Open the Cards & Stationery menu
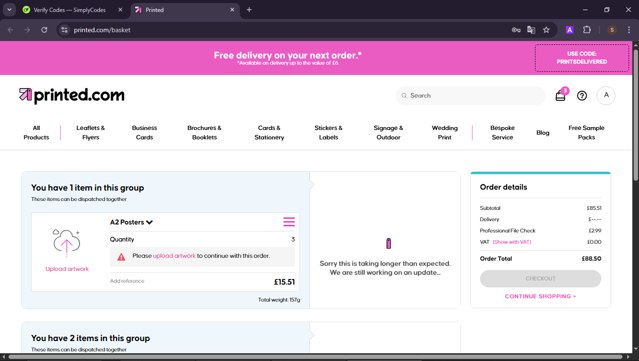The width and height of the screenshot is (639, 361). click(x=269, y=132)
